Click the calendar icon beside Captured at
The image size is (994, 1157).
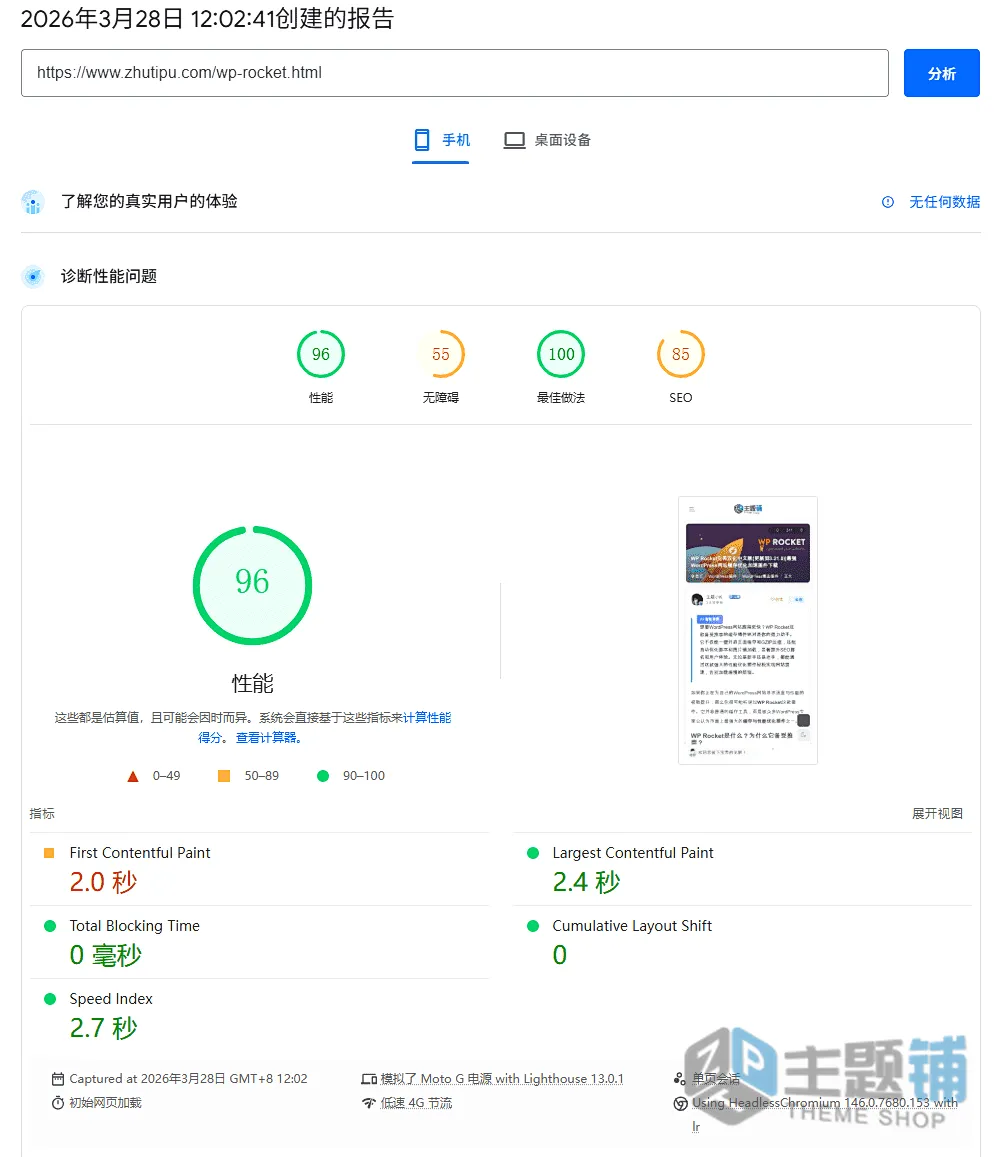pyautogui.click(x=58, y=1079)
